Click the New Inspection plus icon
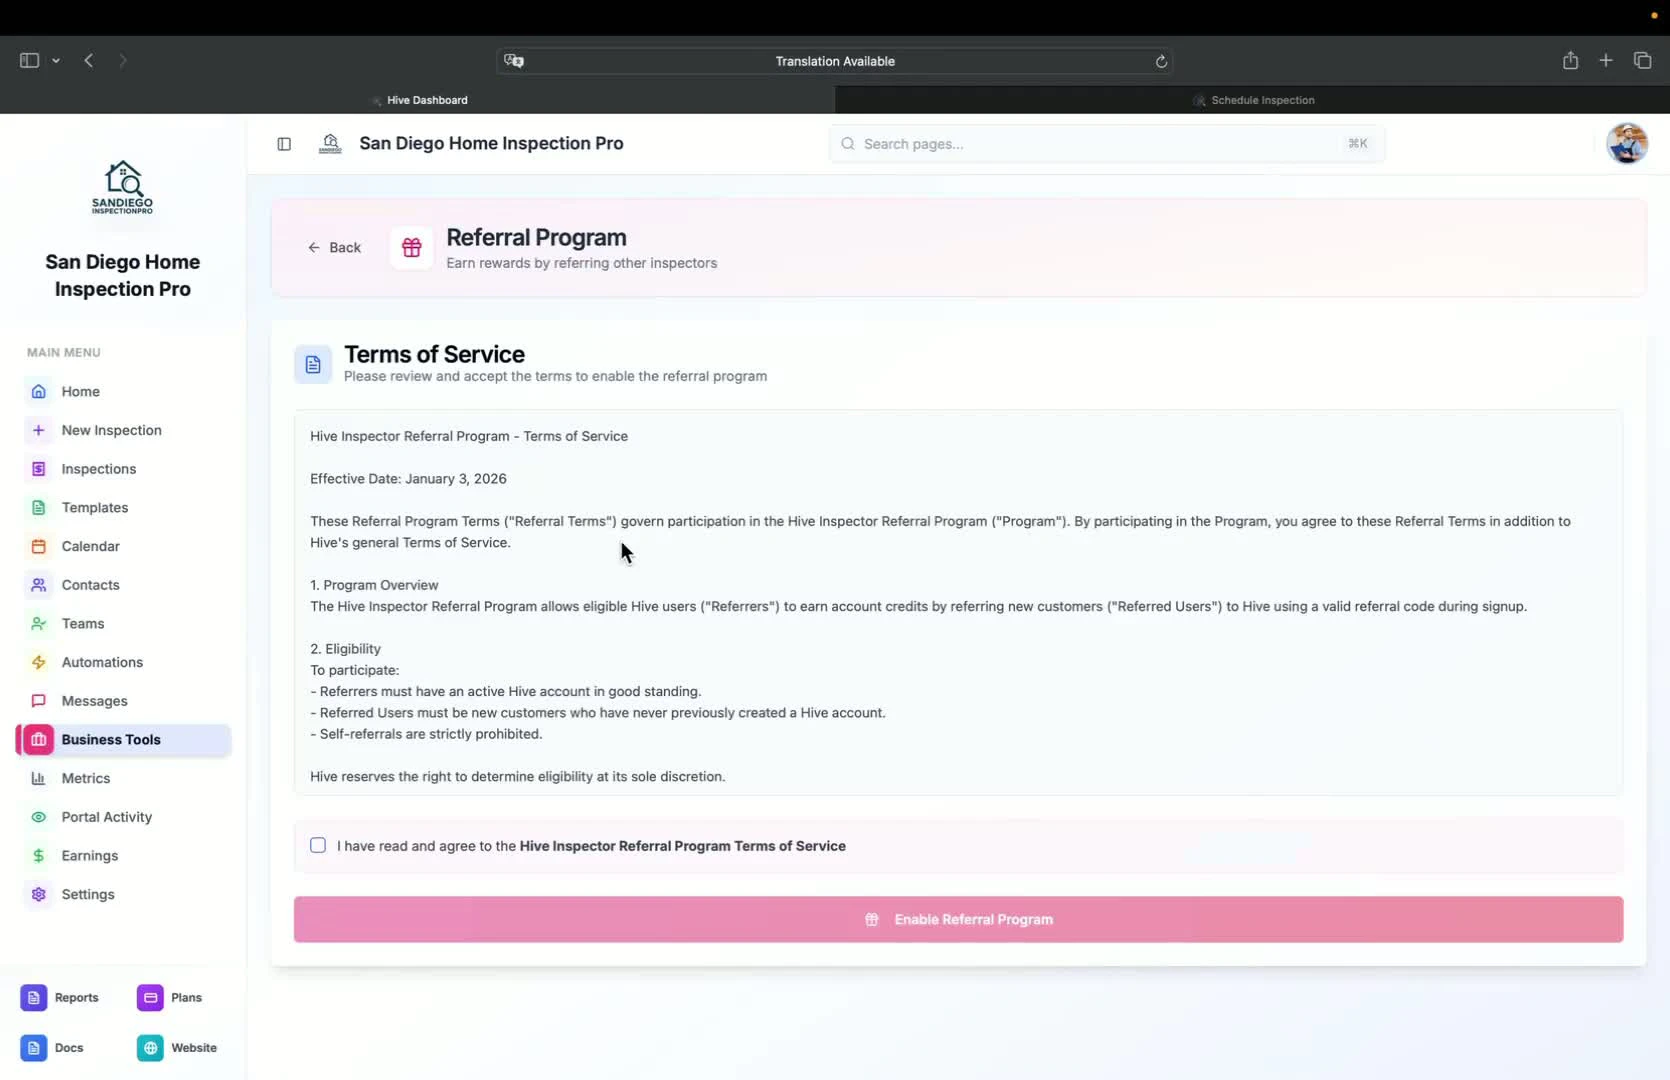The width and height of the screenshot is (1670, 1080). tap(38, 430)
